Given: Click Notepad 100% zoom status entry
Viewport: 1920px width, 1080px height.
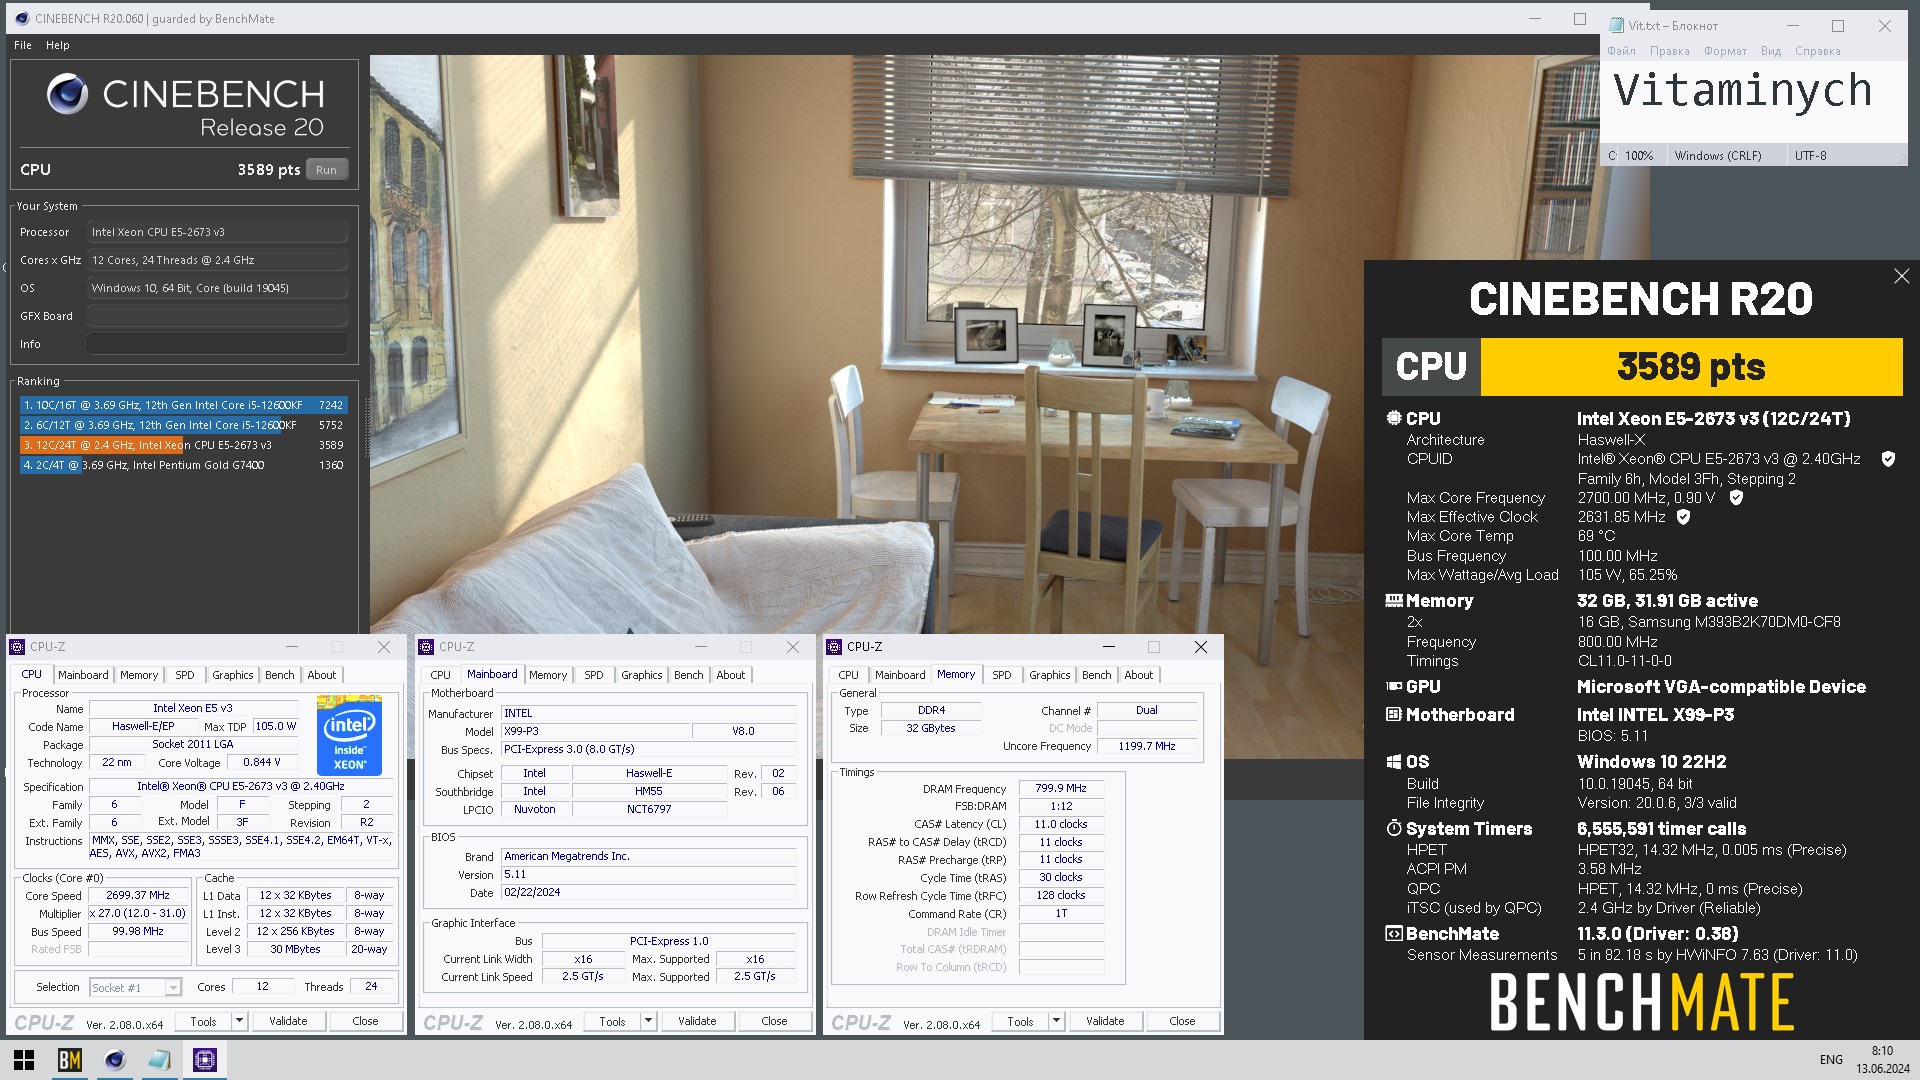Looking at the screenshot, I should coord(1639,156).
